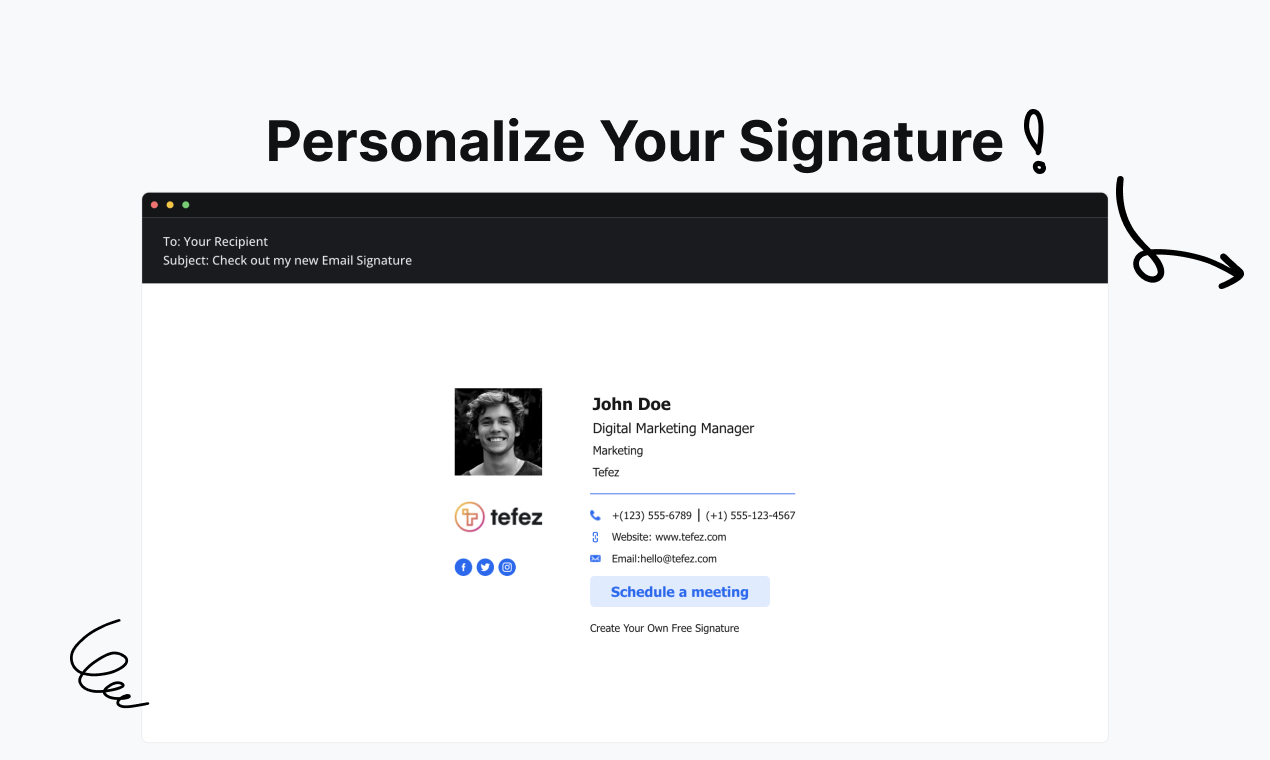Click phone number (+1) 555-123-4567
Screen dimensions: 1270x760
pos(750,516)
